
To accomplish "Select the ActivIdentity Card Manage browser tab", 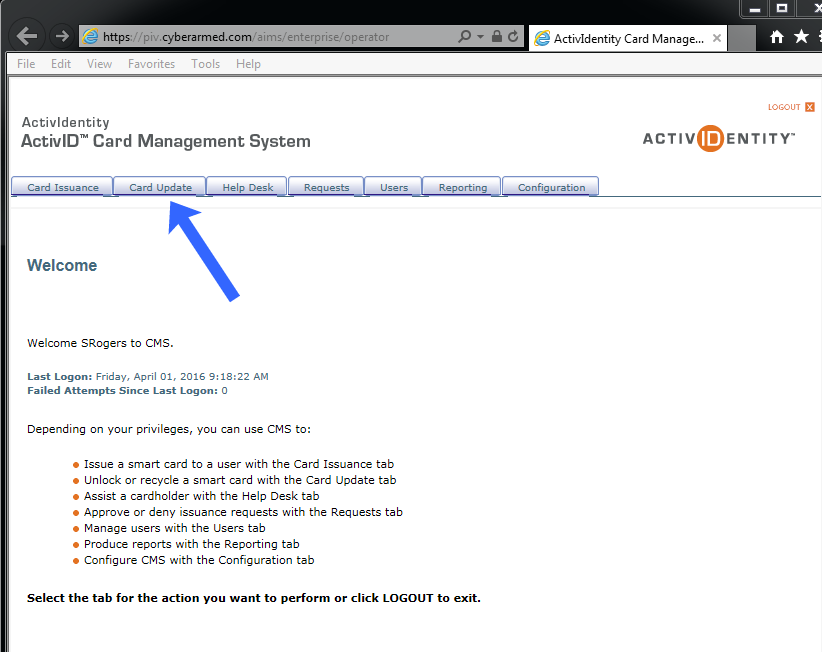I will (x=628, y=38).
